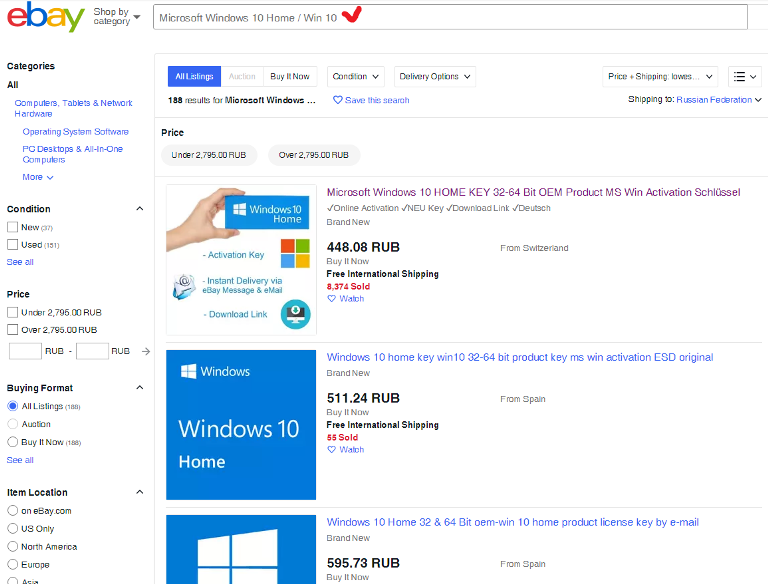Open the eBay logo home link
The width and height of the screenshot is (768, 584).
click(46, 17)
